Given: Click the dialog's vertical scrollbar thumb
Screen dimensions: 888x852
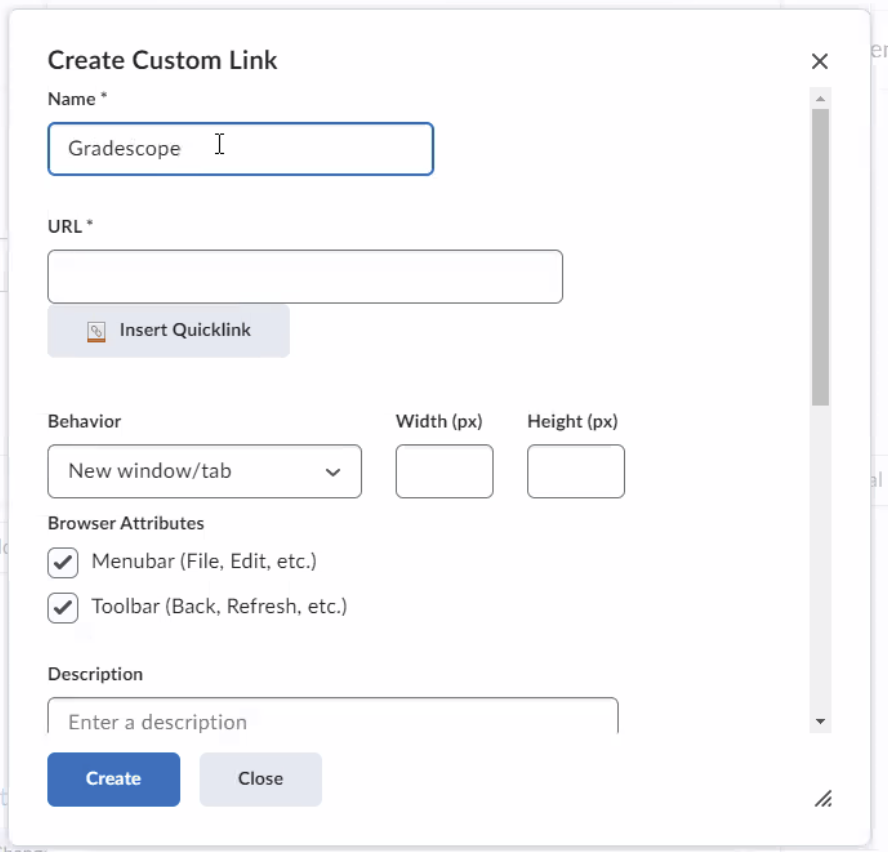Looking at the screenshot, I should coord(820,257).
